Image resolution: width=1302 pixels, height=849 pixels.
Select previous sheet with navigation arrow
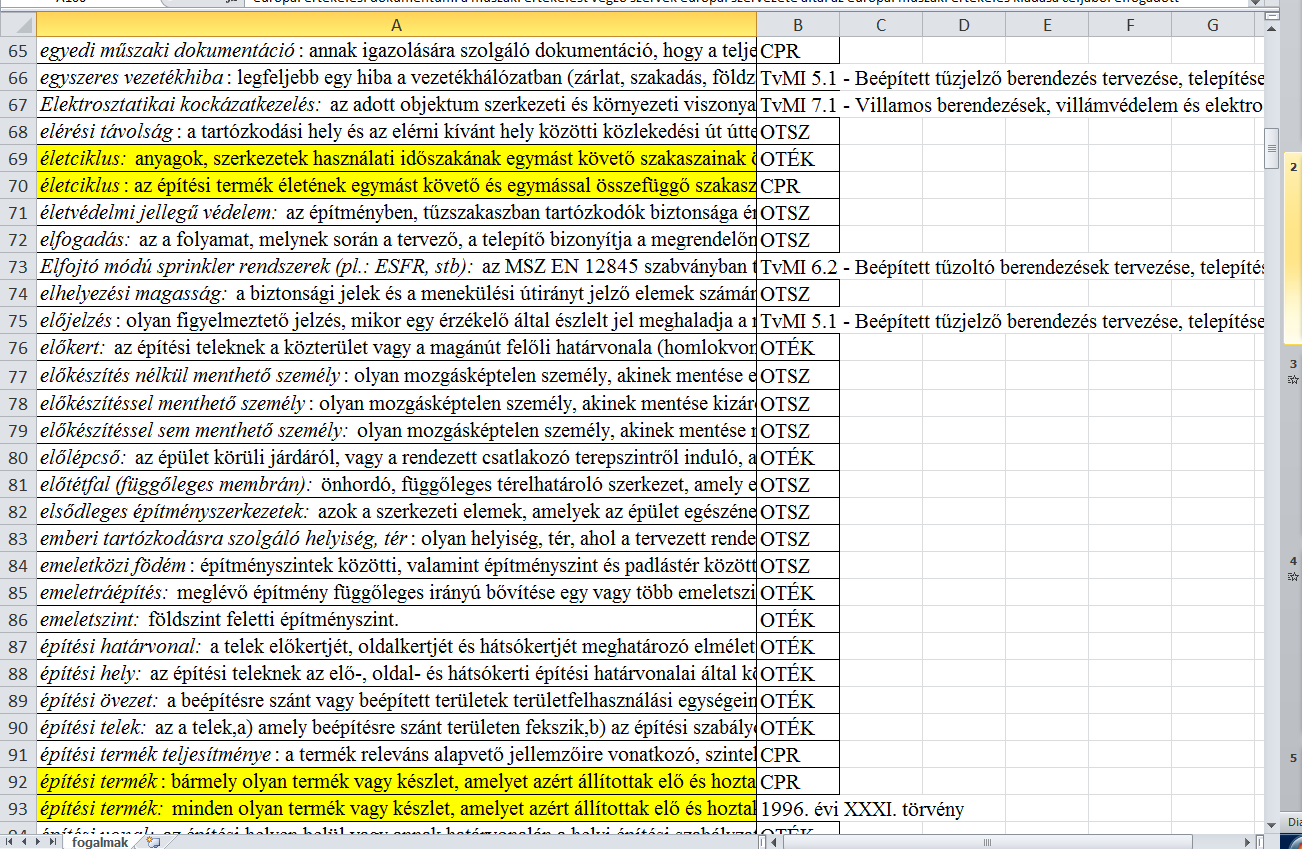[22, 842]
